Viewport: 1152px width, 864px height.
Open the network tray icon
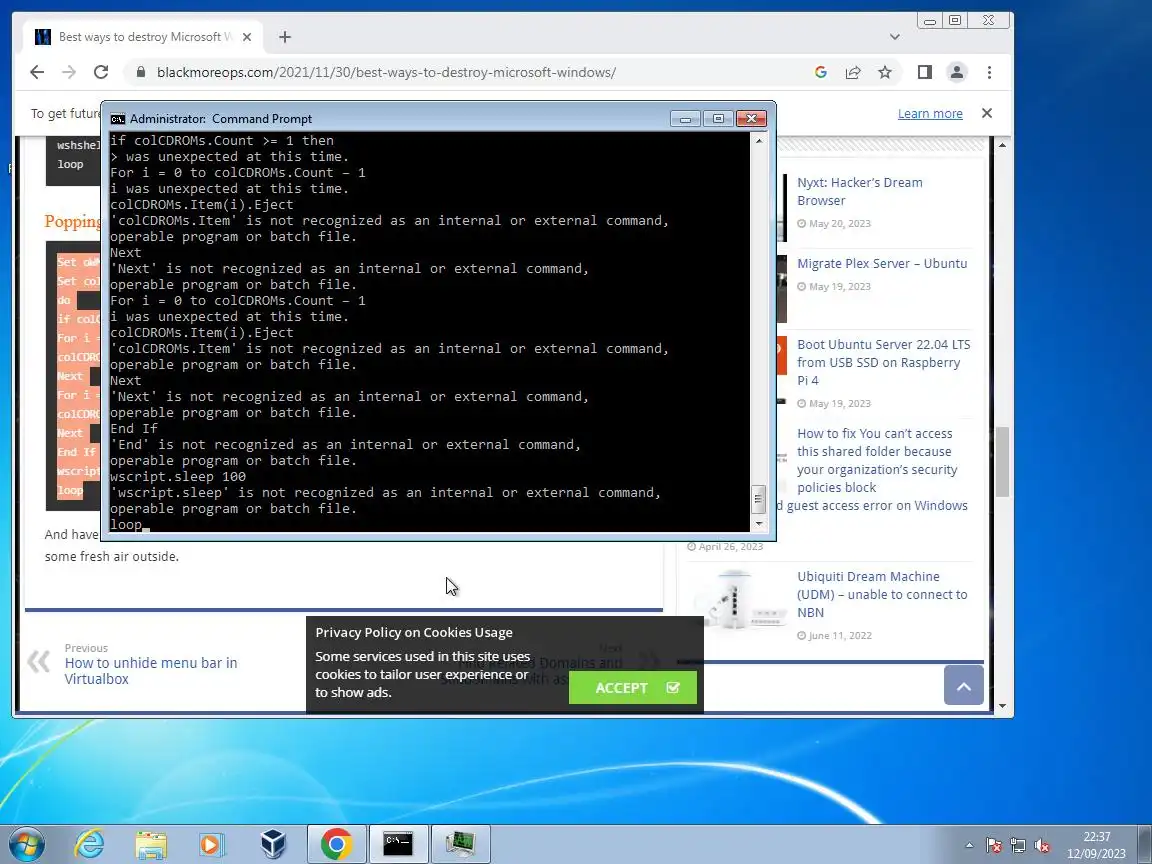tap(1018, 846)
